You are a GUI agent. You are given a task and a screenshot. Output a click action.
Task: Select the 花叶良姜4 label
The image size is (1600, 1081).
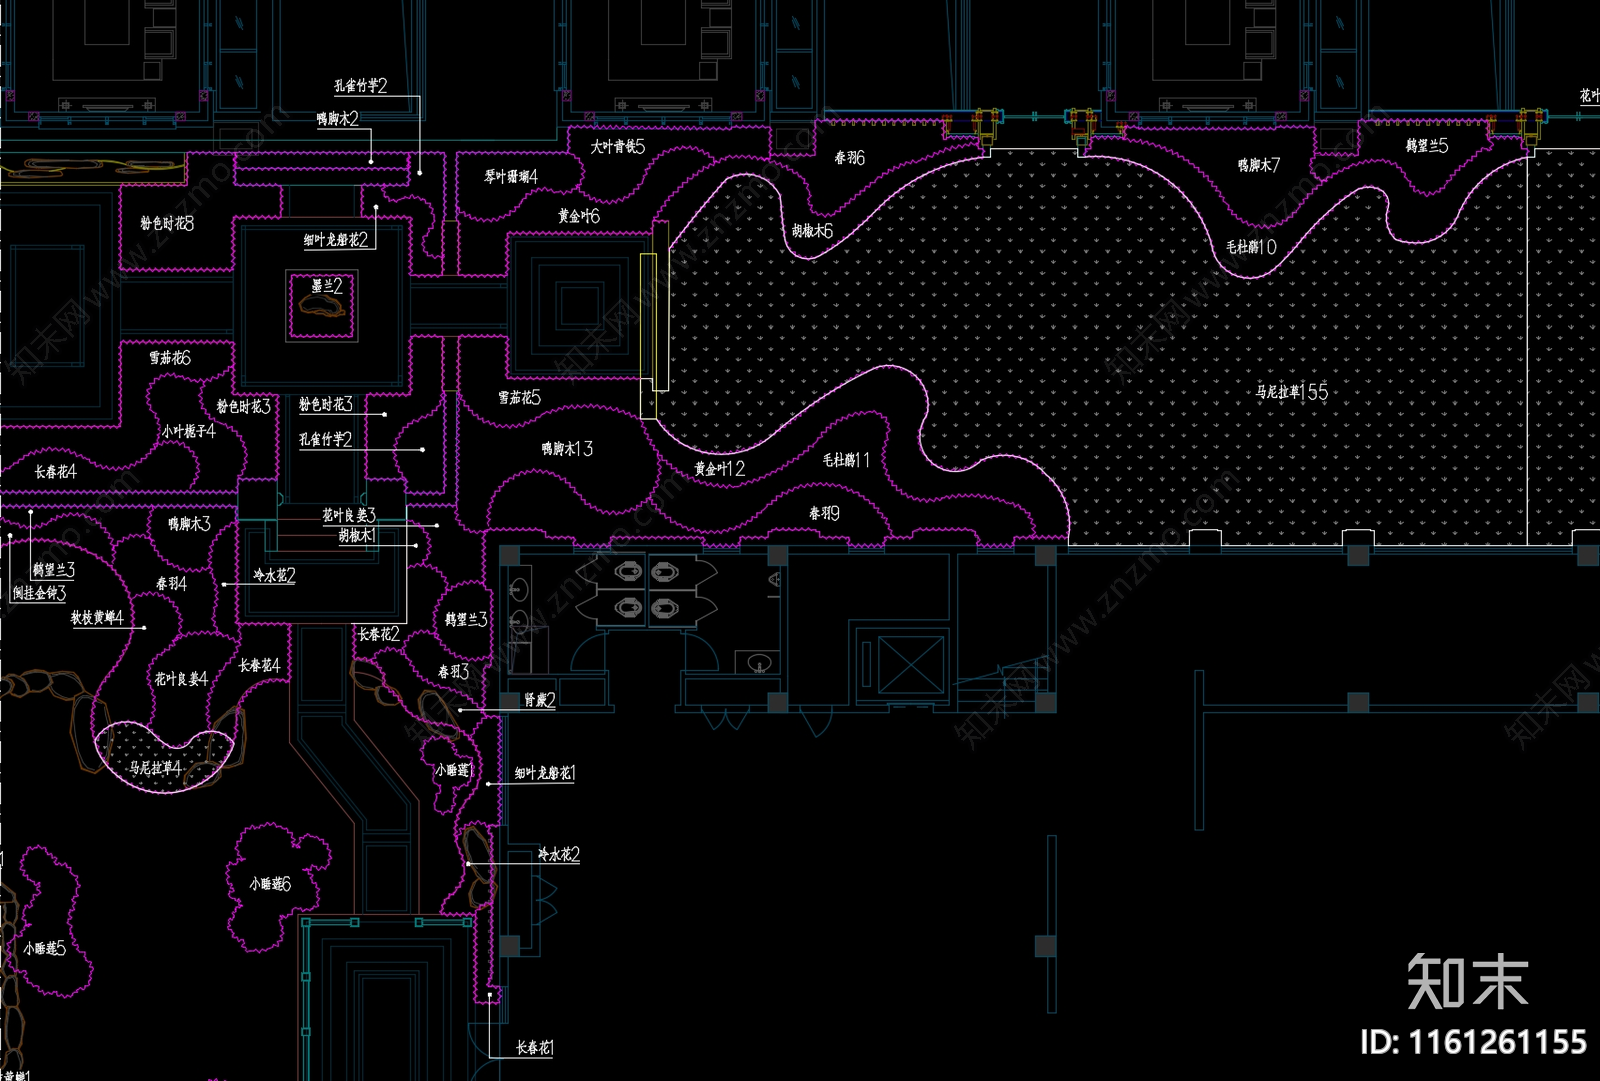tap(181, 679)
